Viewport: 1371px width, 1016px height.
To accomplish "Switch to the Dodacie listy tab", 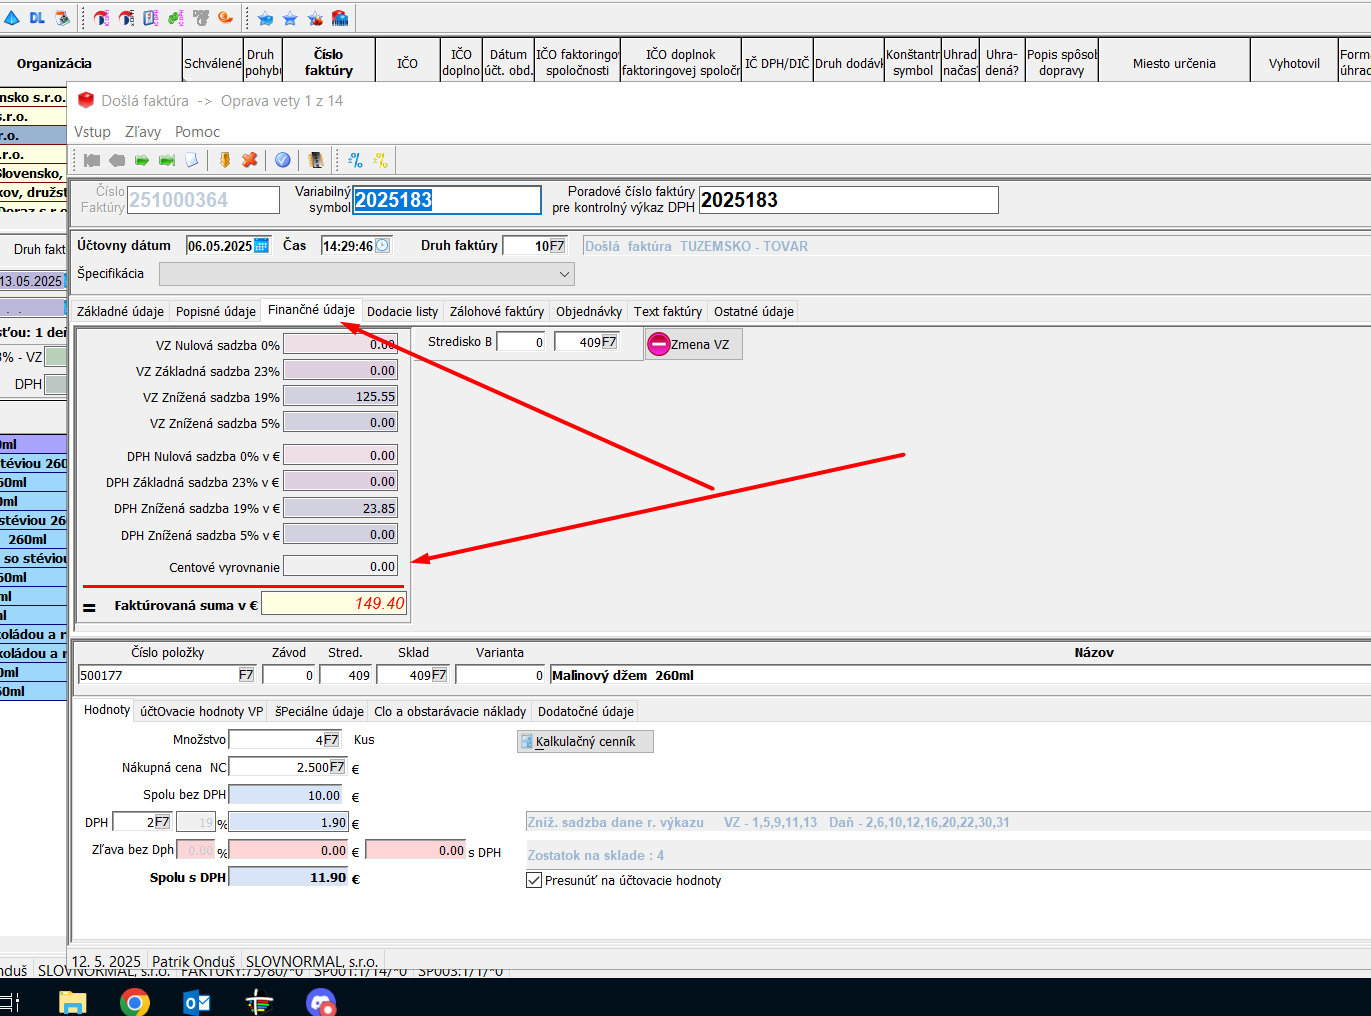I will [402, 311].
